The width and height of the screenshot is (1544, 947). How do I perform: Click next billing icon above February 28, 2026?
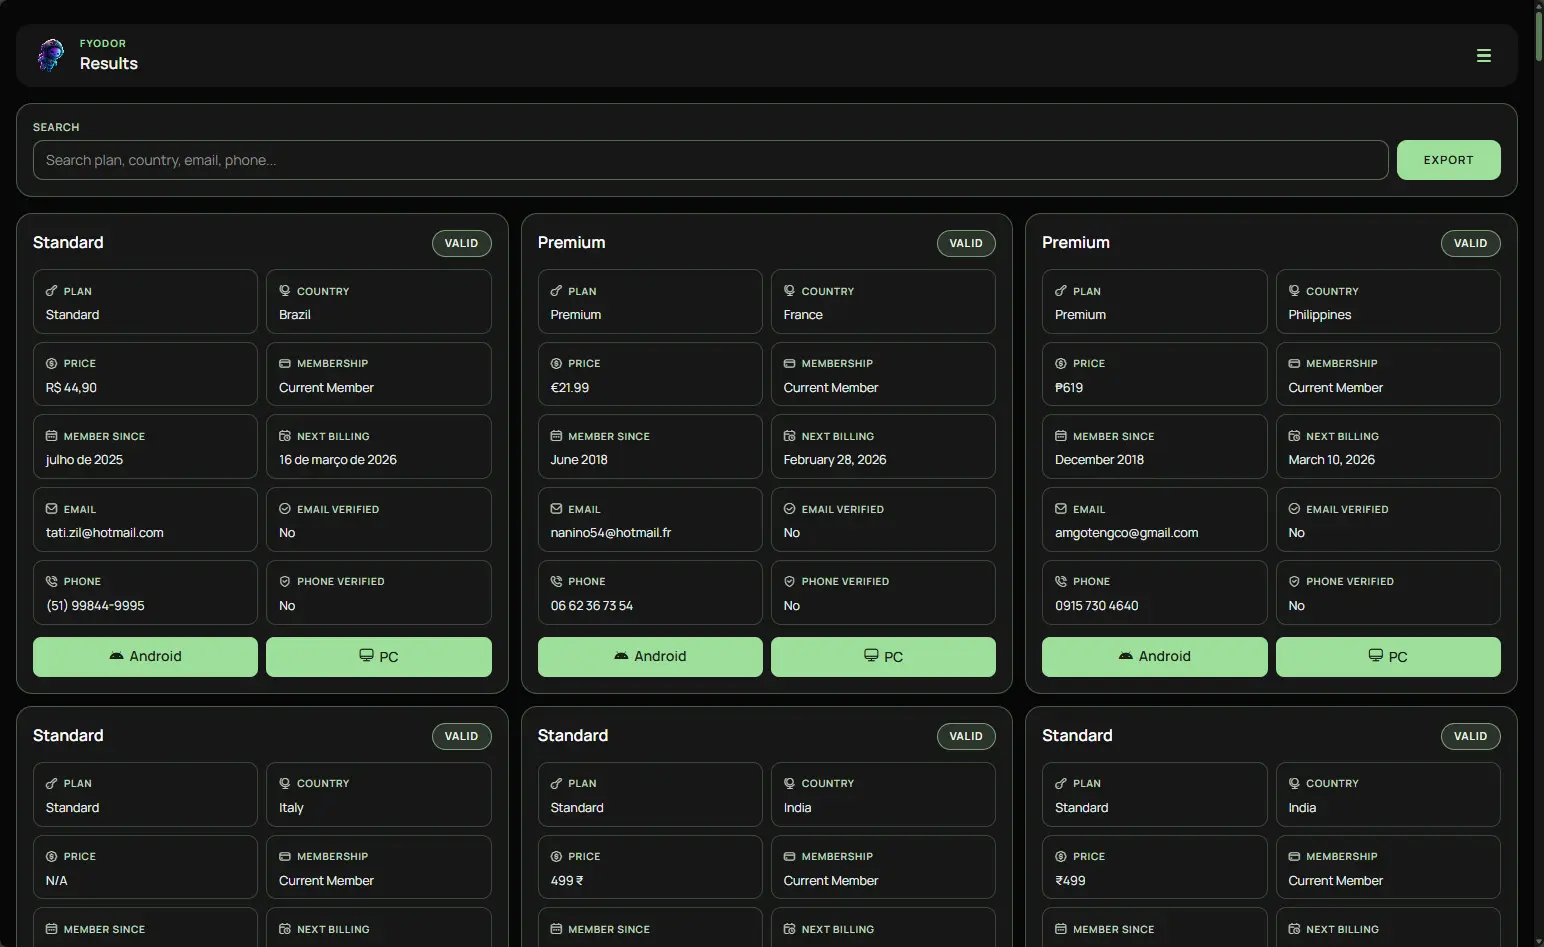(790, 436)
